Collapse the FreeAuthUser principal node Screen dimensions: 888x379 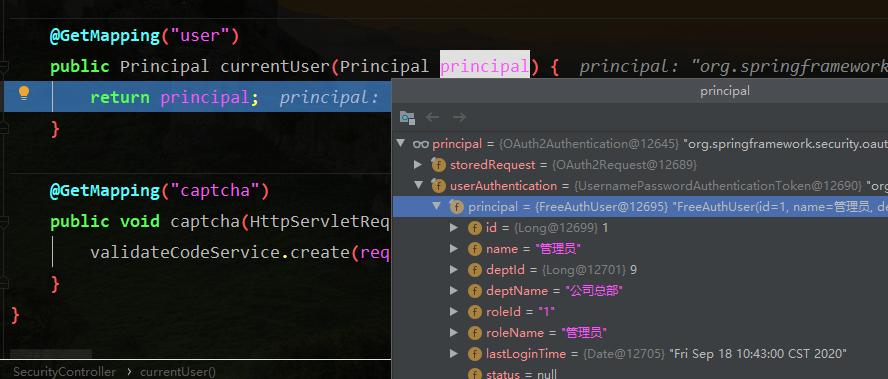(437, 206)
